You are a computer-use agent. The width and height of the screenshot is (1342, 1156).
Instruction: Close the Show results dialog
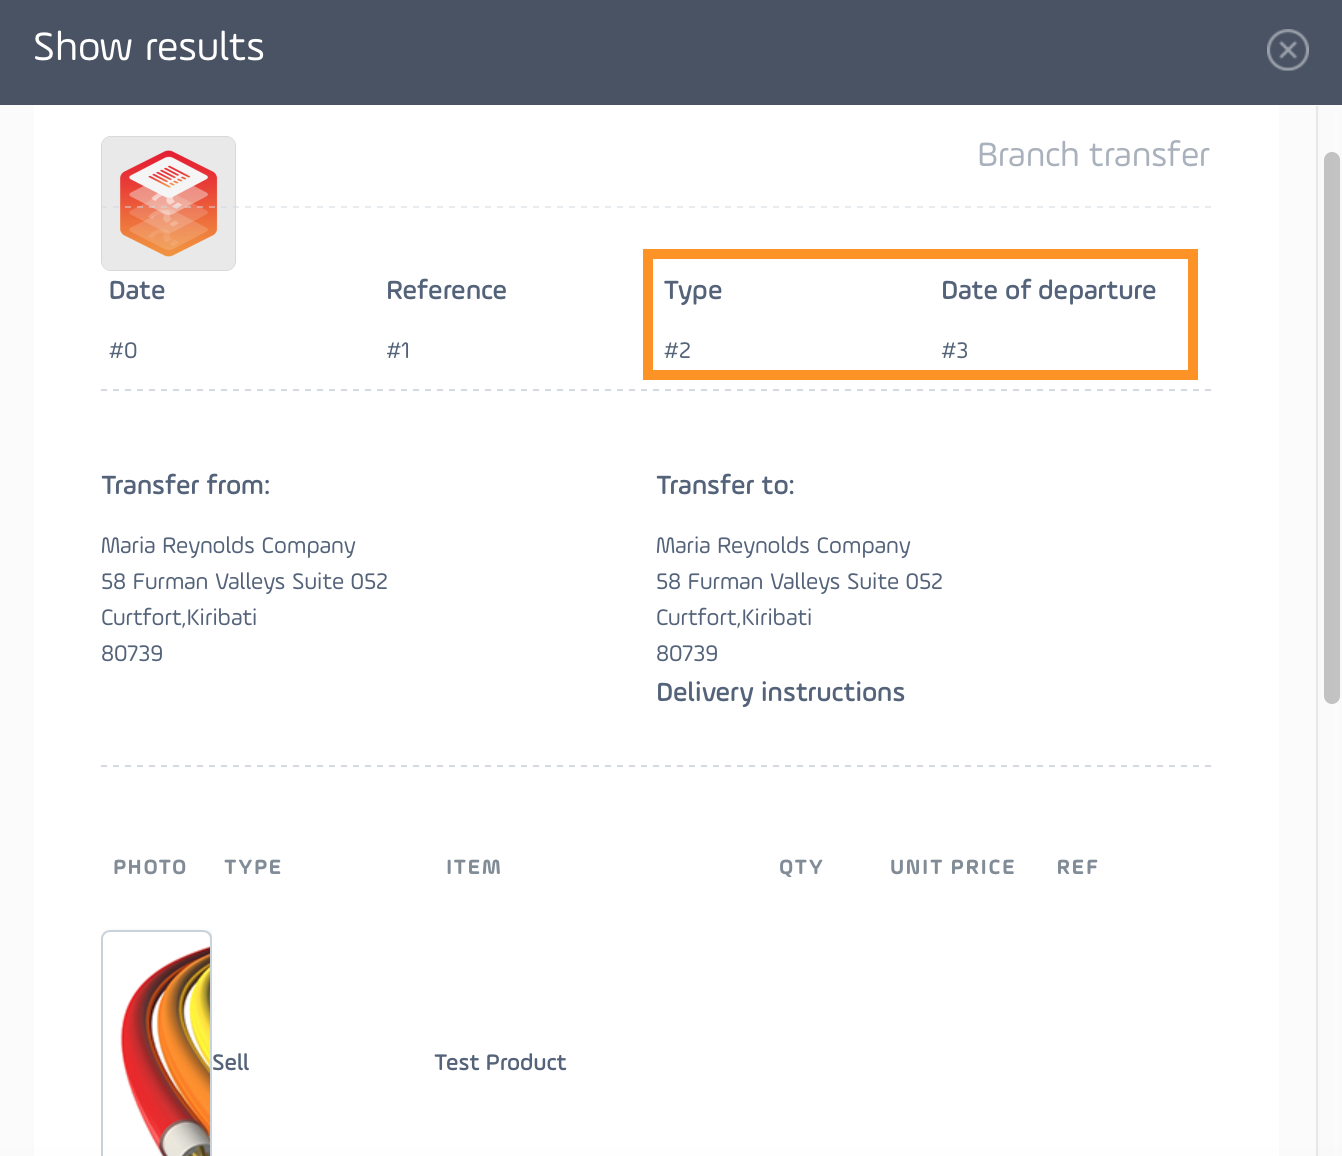pos(1287,49)
